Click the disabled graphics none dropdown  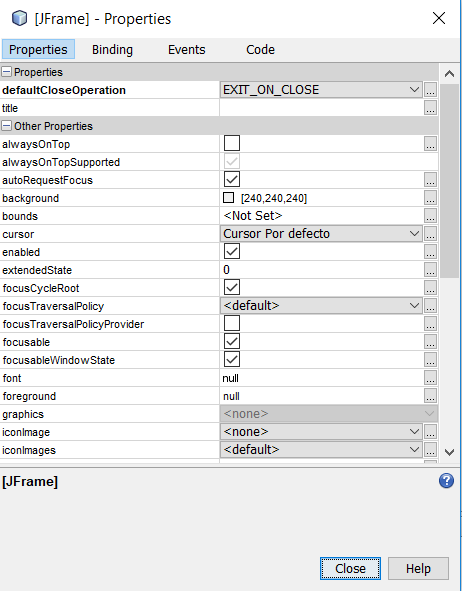pos(329,414)
